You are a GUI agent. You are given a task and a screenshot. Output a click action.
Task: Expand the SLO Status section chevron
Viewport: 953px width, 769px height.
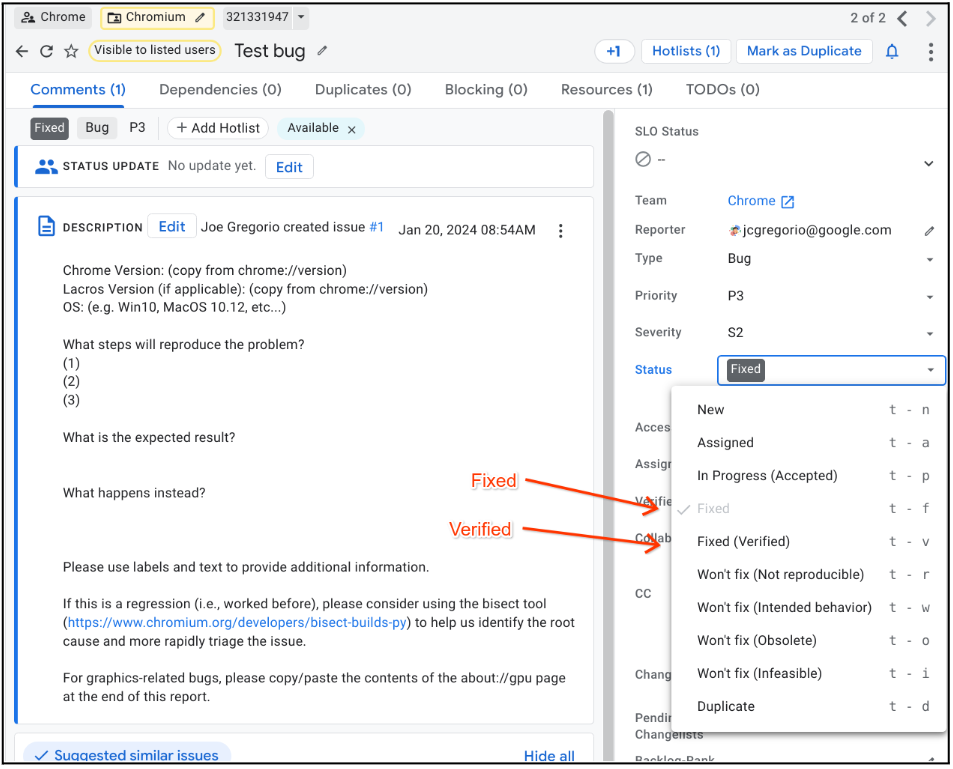(x=928, y=164)
